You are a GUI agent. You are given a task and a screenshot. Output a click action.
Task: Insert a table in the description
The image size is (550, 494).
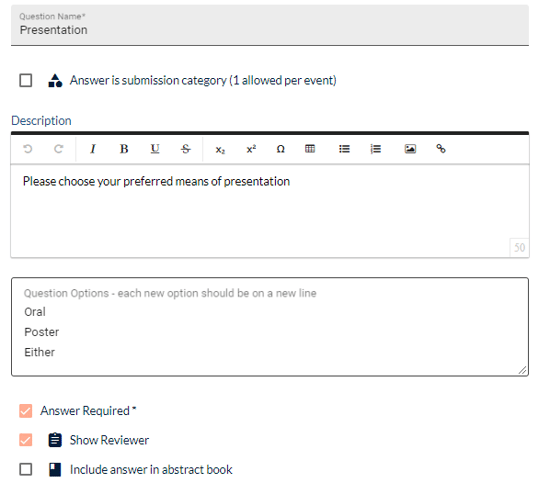coord(310,149)
